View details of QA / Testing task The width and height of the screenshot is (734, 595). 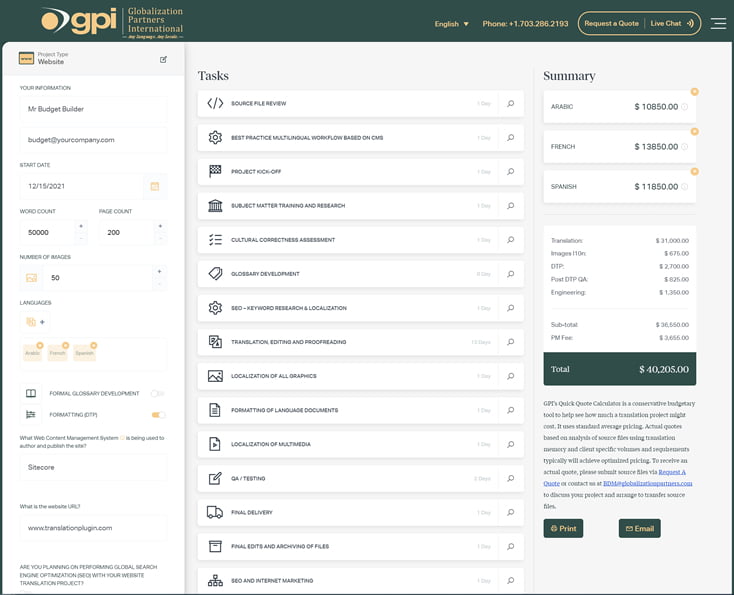(511, 478)
